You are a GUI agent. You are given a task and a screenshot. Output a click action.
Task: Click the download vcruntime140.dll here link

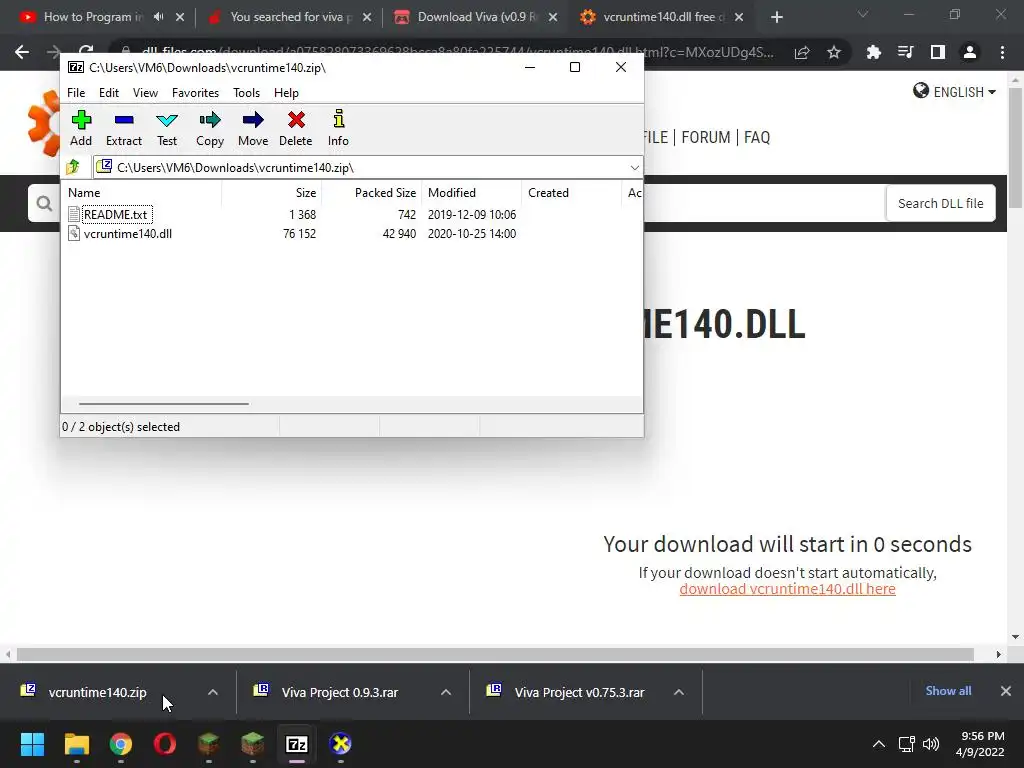coord(788,589)
